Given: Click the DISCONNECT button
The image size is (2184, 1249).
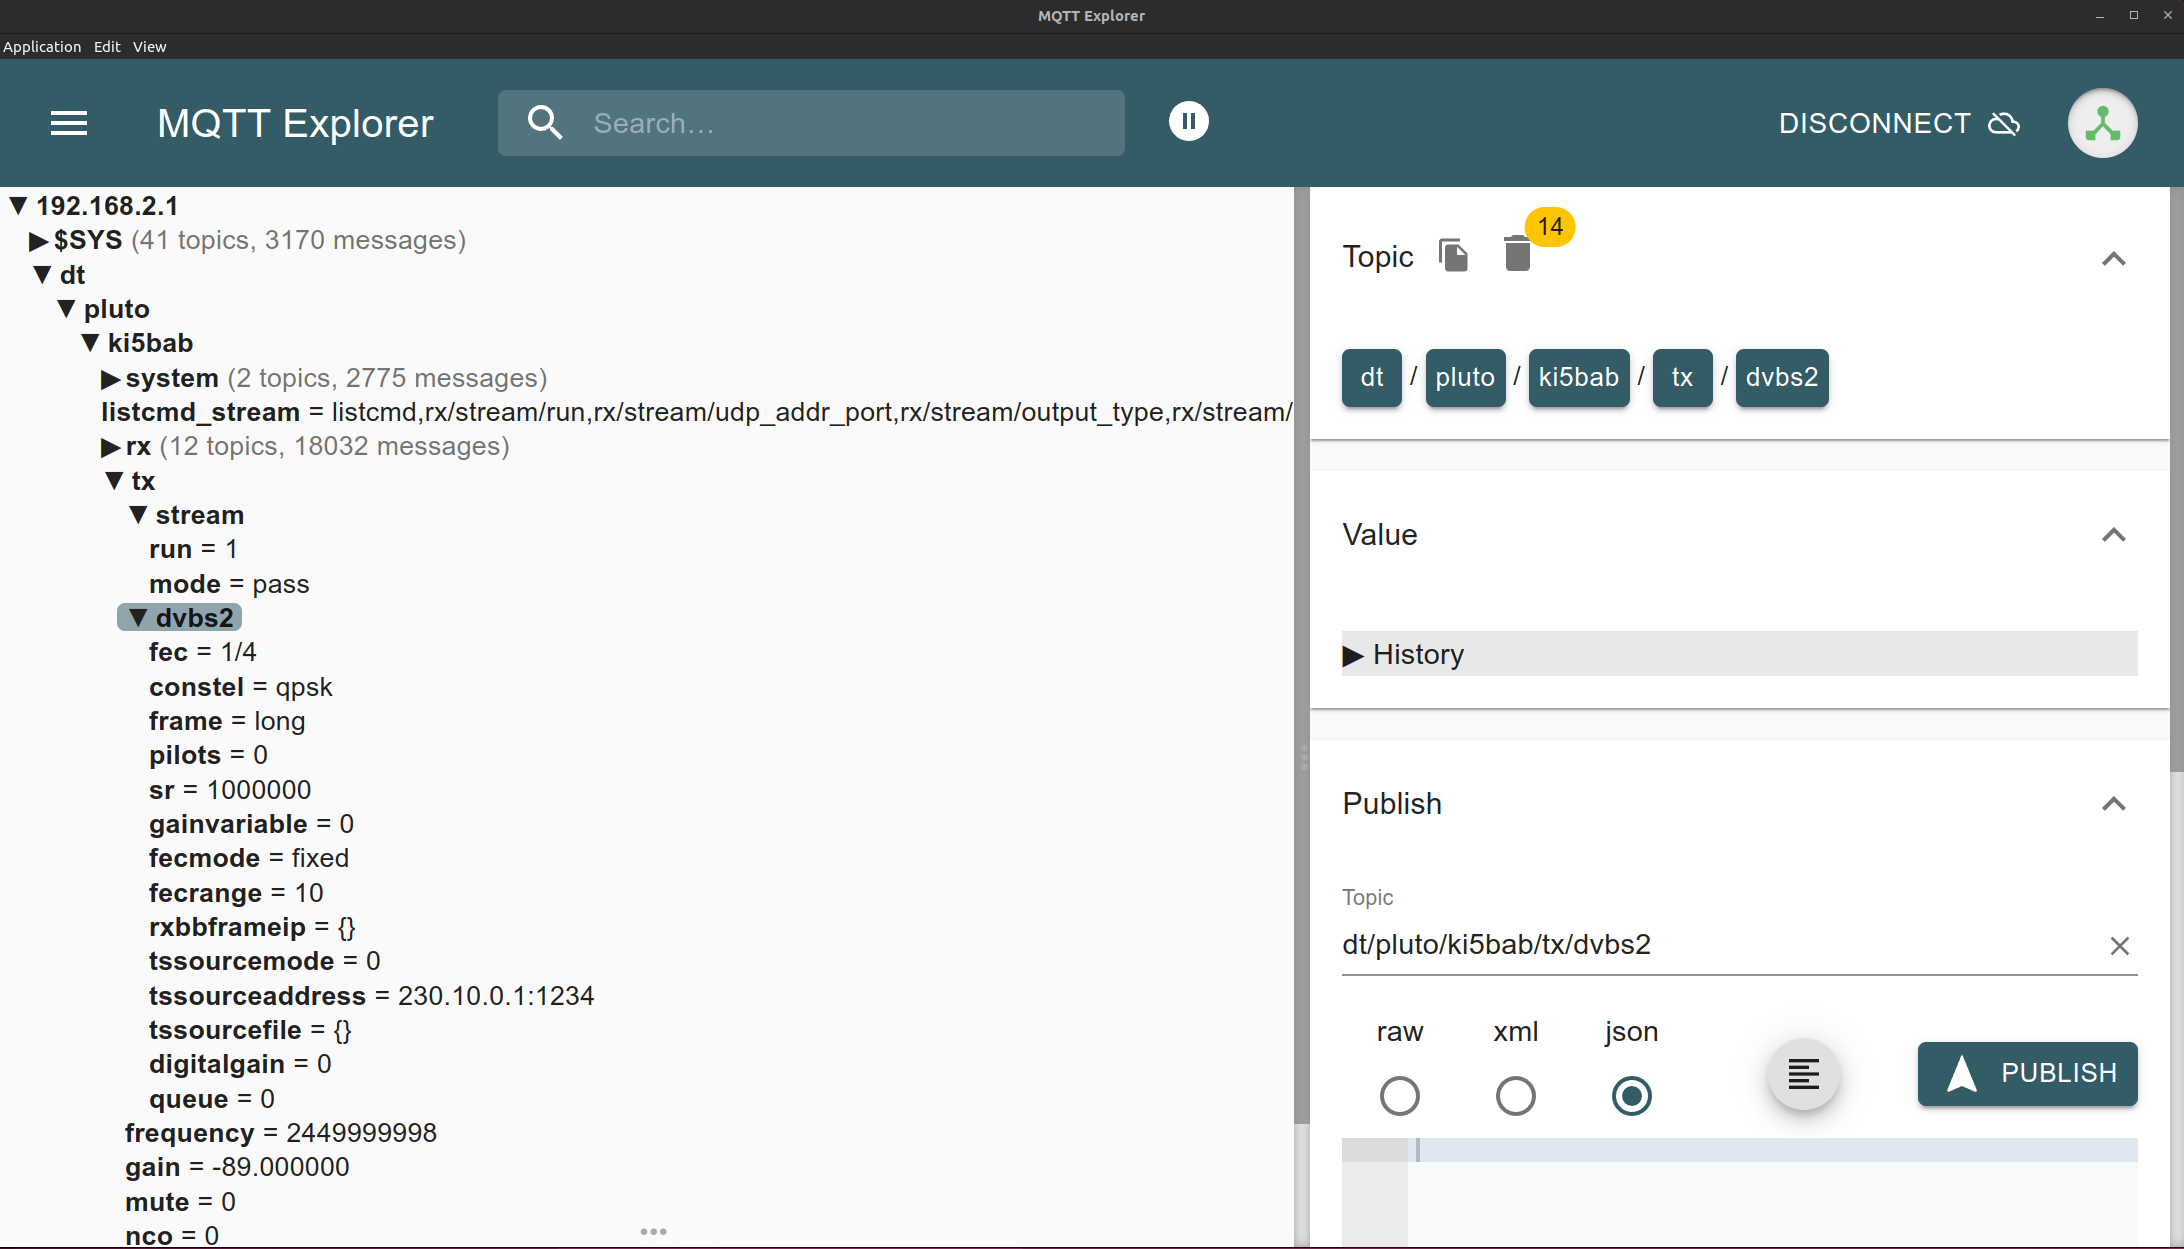Looking at the screenshot, I should point(1898,123).
